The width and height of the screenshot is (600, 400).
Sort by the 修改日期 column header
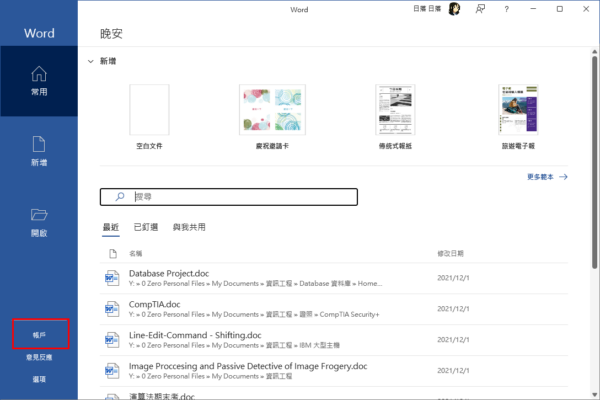[x=450, y=253]
